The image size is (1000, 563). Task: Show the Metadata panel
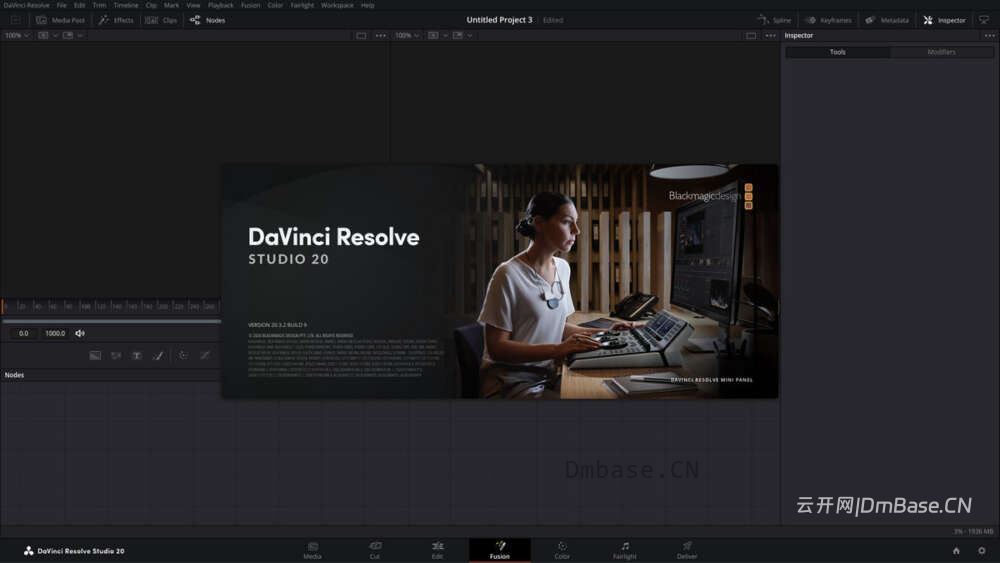[x=887, y=20]
